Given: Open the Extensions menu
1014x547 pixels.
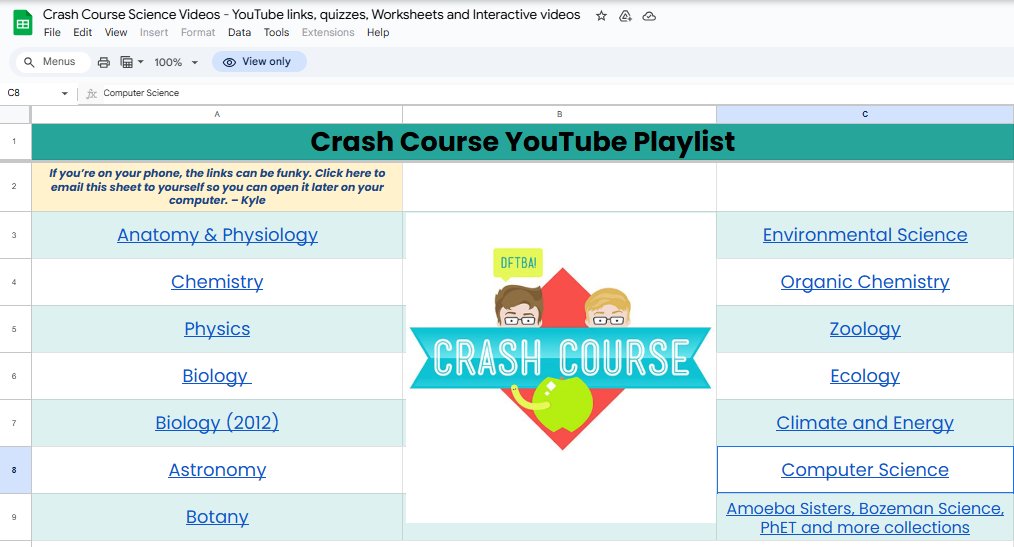Looking at the screenshot, I should (328, 32).
